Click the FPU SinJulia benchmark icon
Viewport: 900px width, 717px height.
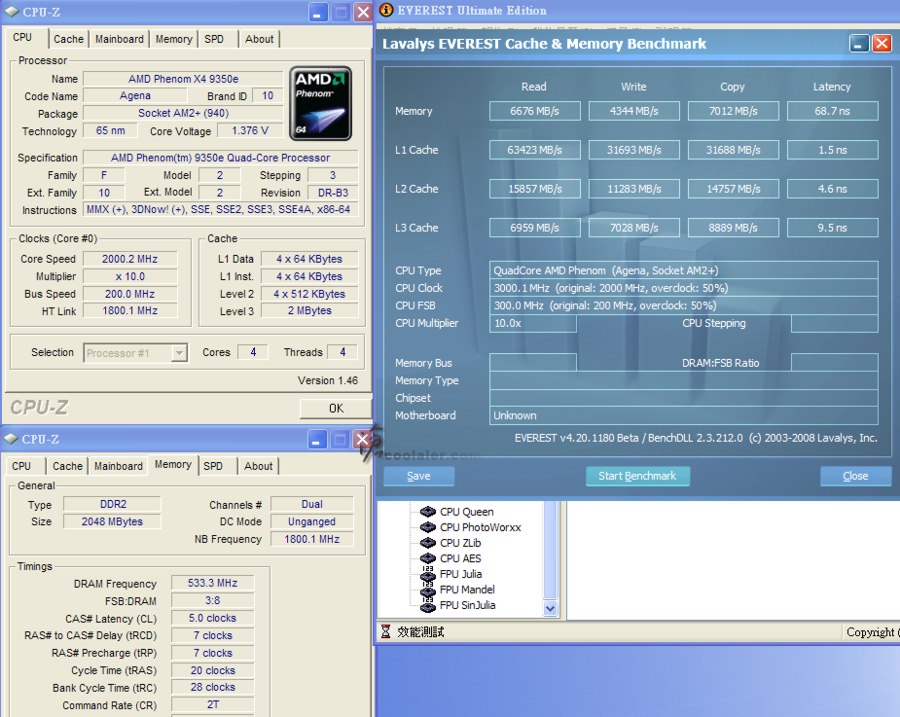(x=428, y=604)
